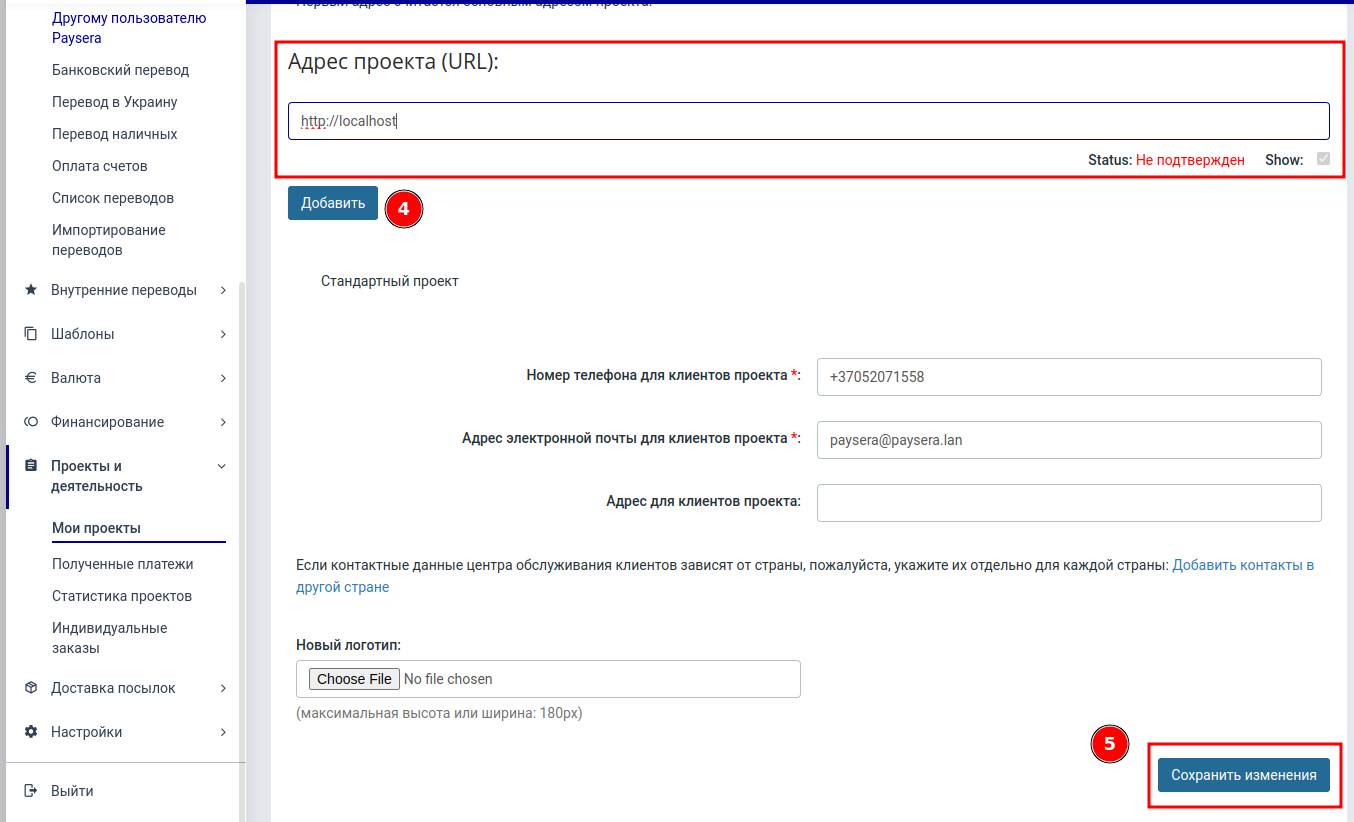Click the project phone number field
The image size is (1354, 822).
pyautogui.click(x=1069, y=377)
